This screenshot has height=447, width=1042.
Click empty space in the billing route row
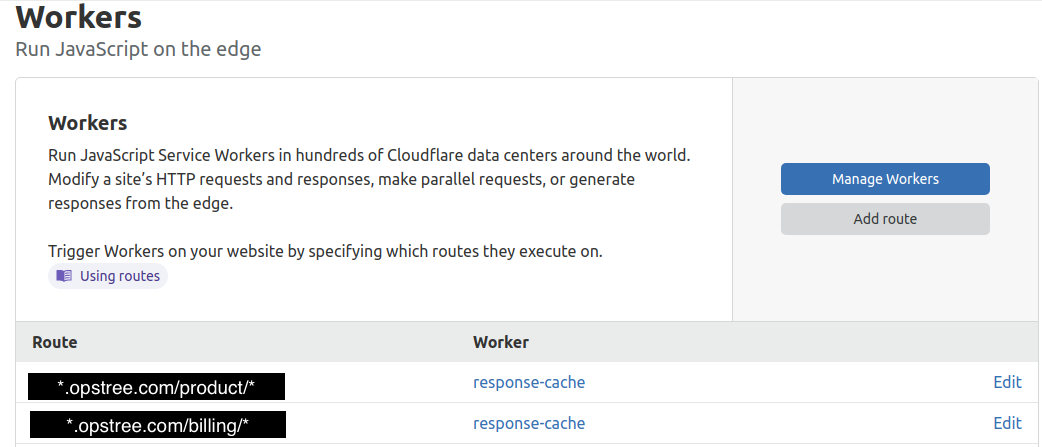click(x=780, y=423)
